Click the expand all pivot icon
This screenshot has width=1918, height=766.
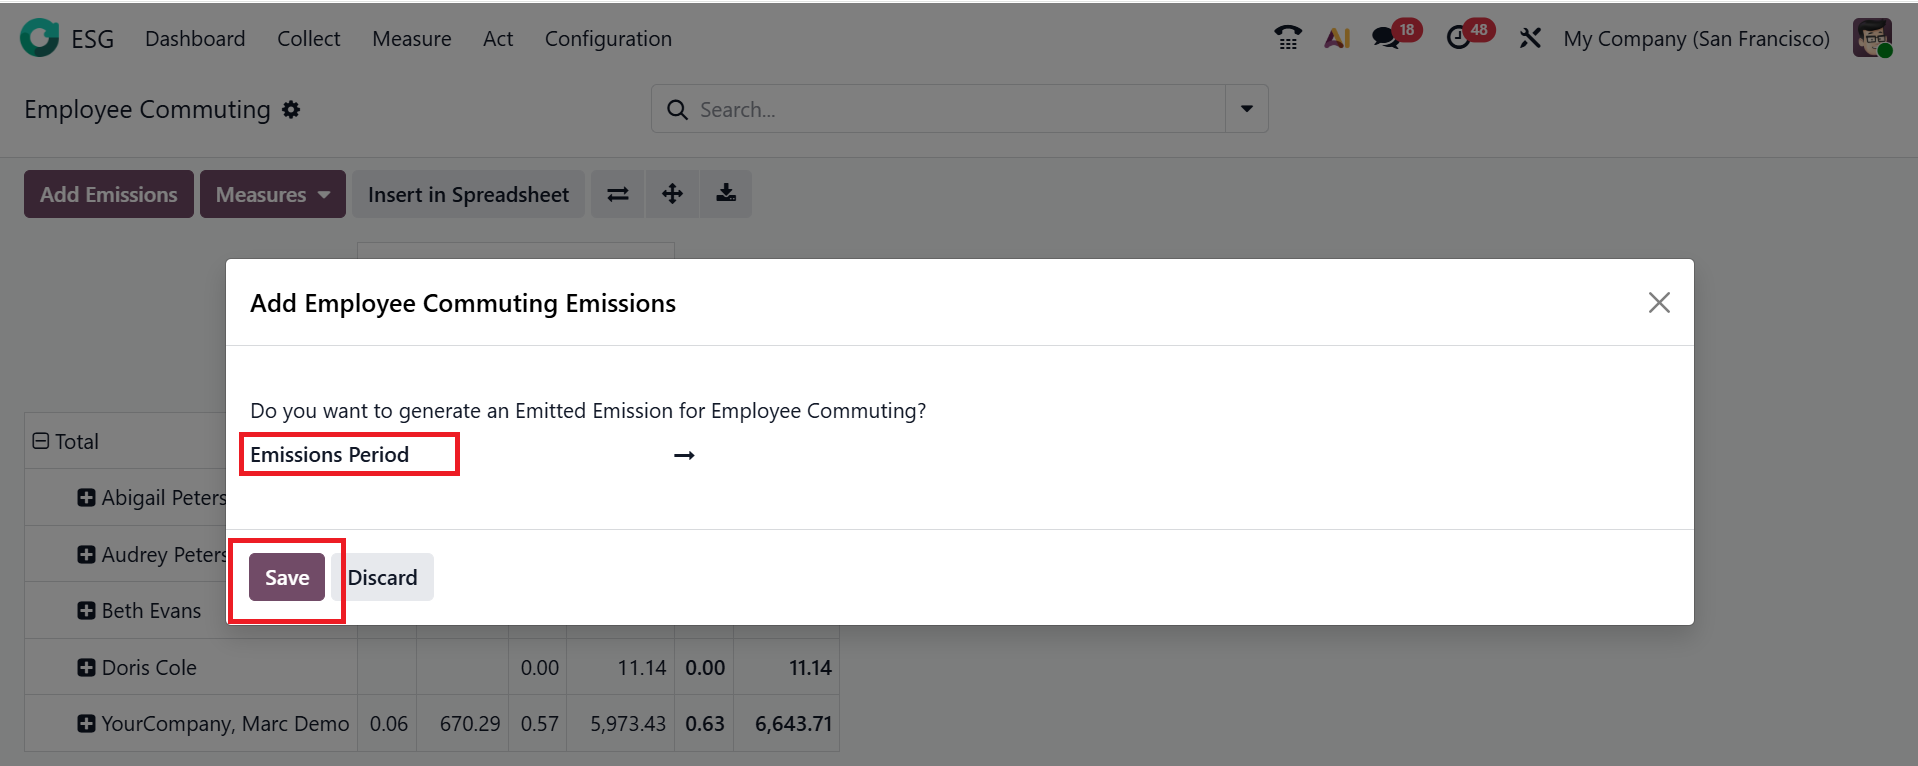tap(672, 194)
